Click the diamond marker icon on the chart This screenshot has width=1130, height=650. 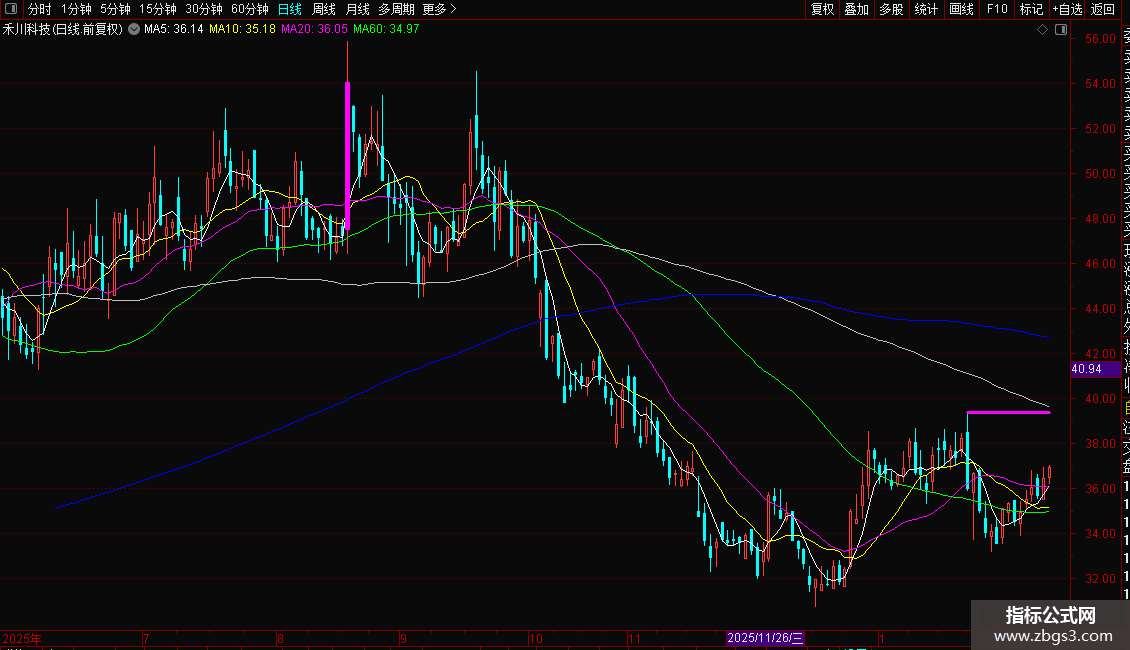[1042, 30]
